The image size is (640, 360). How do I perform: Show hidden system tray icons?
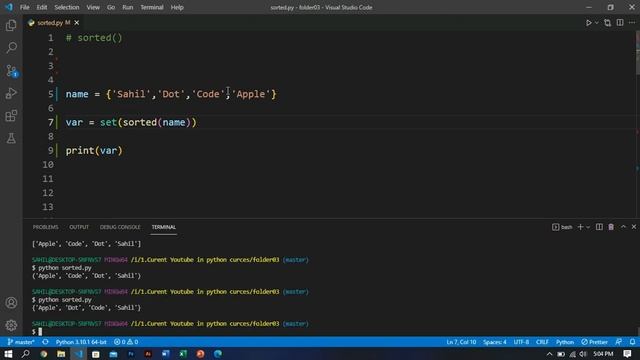tap(549, 354)
